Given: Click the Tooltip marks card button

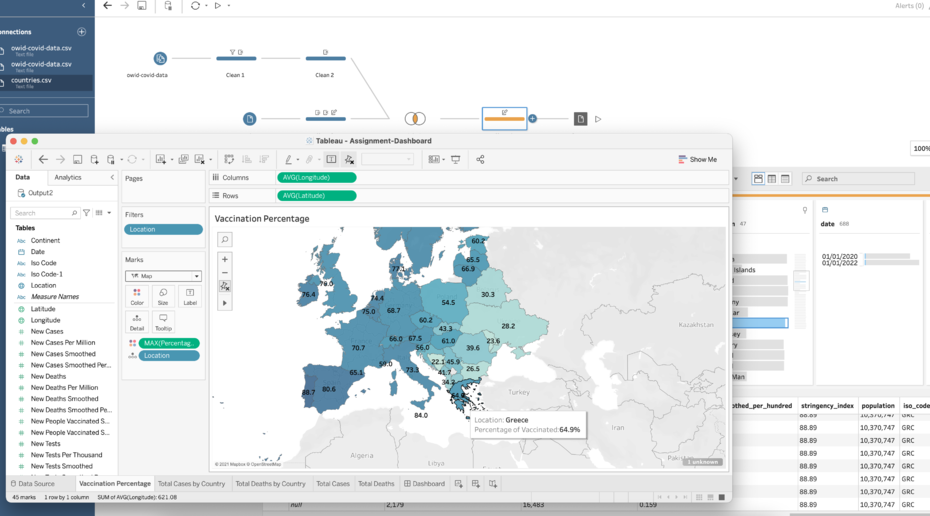Looking at the screenshot, I should 163,322.
